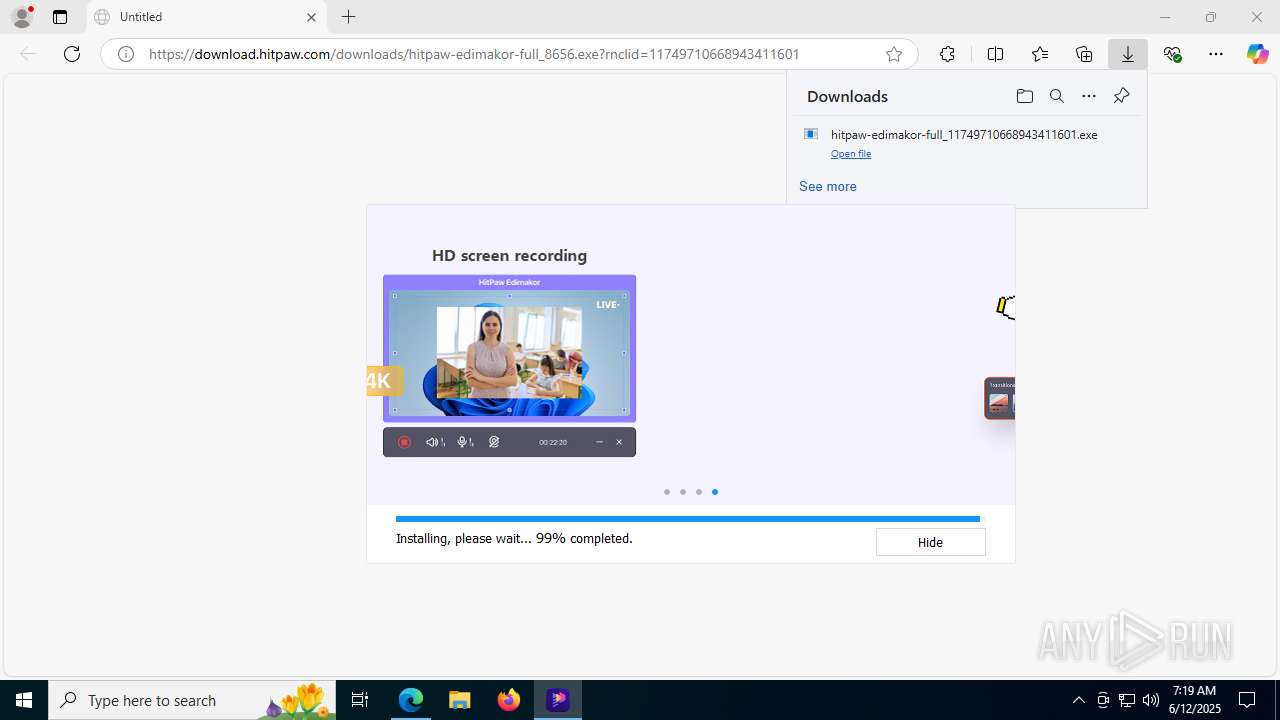This screenshot has width=1280, height=720.
Task: Open the Edge profile avatar
Action: [22, 17]
